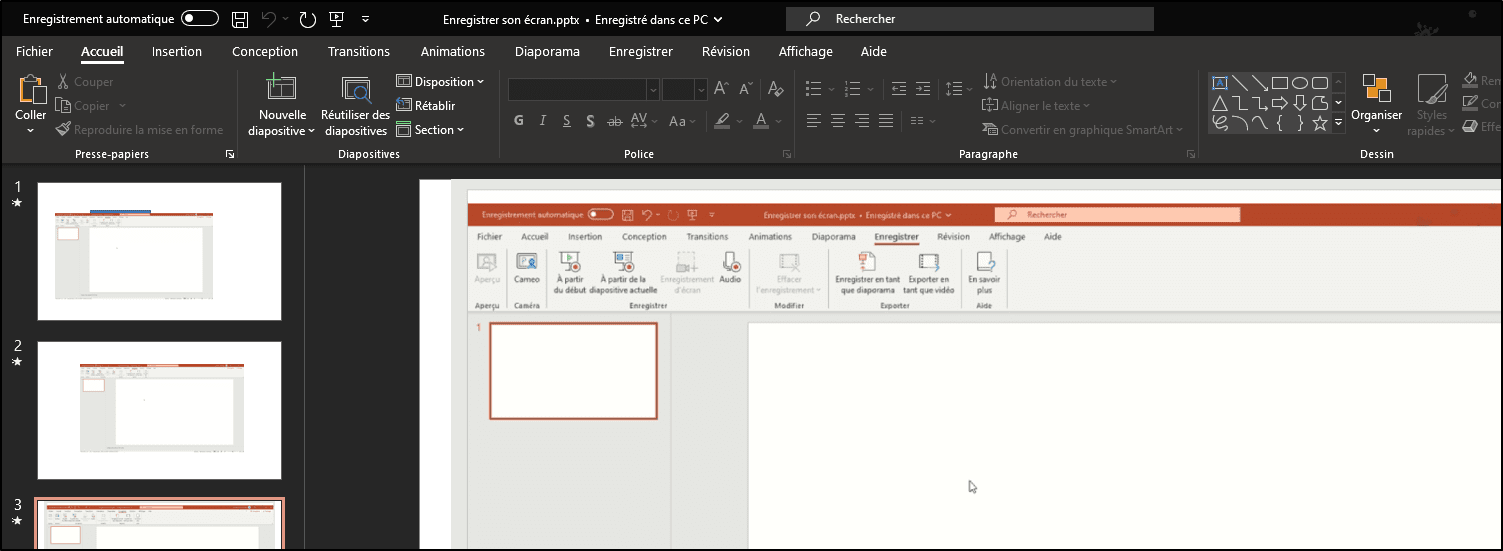Toggle strikethrough ab formatting
1503x551 pixels.
tap(615, 121)
